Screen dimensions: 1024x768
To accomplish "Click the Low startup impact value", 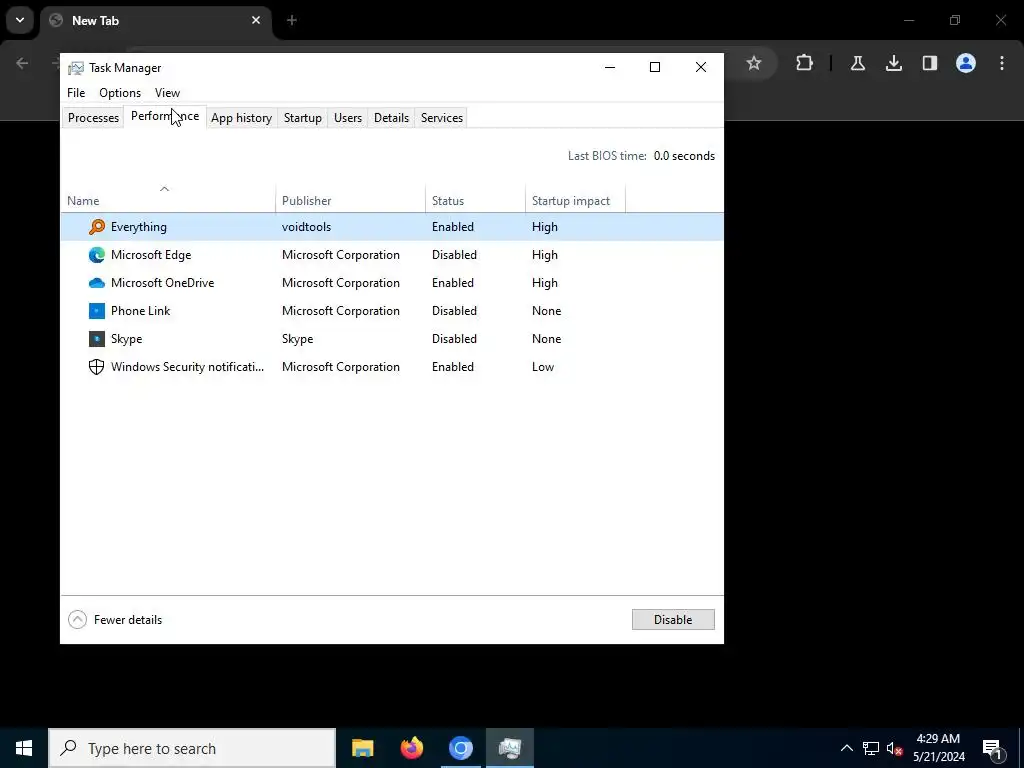I will (x=543, y=367).
